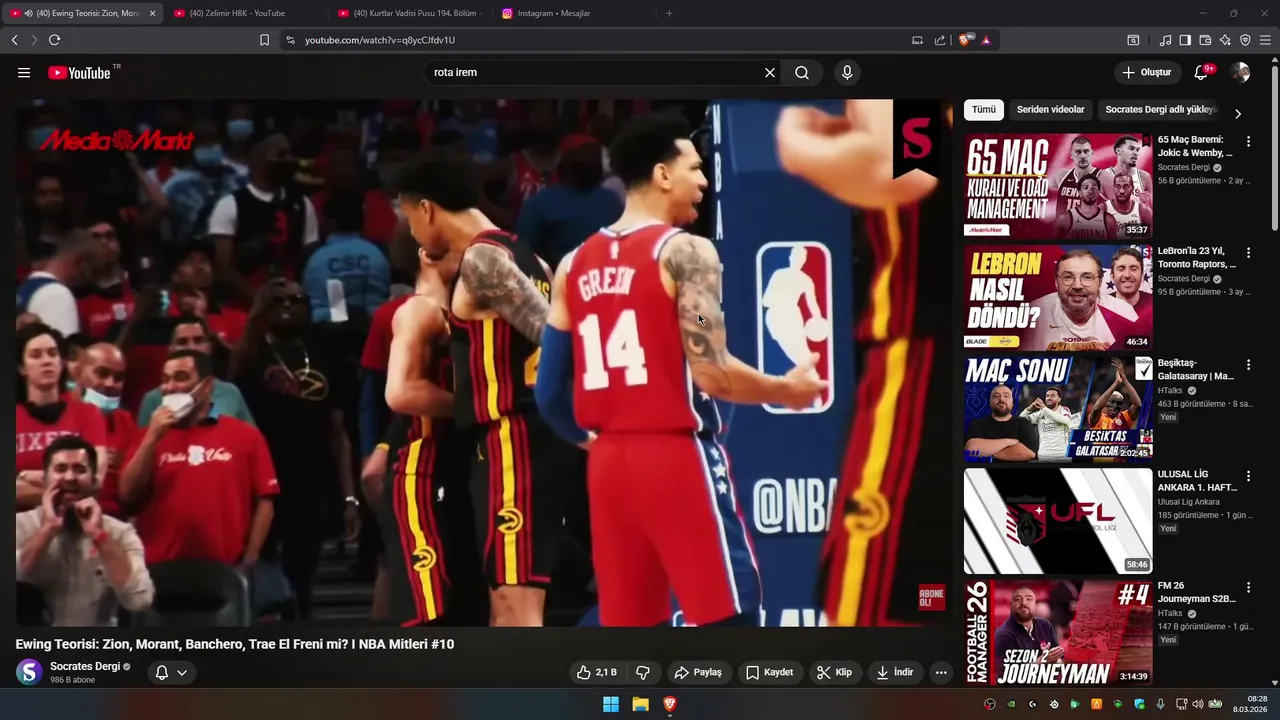Screen dimensions: 1280x720
Task: Open the Leo AI sparkle icon
Action: pos(1225,40)
